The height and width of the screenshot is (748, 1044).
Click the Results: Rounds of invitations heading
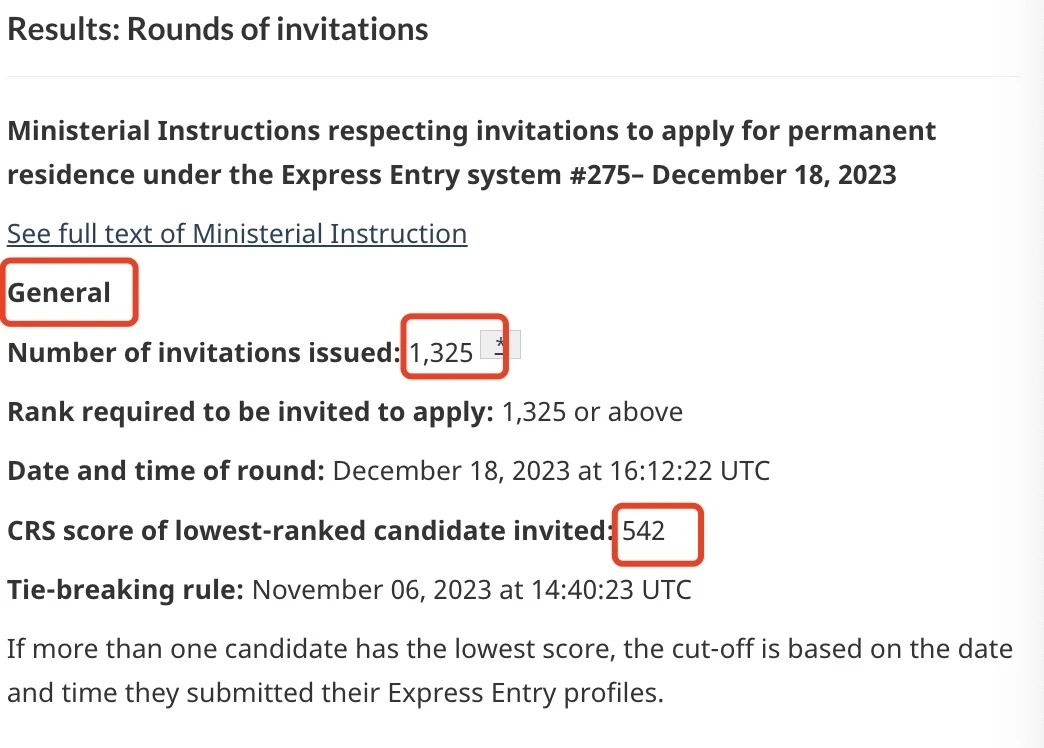217,29
